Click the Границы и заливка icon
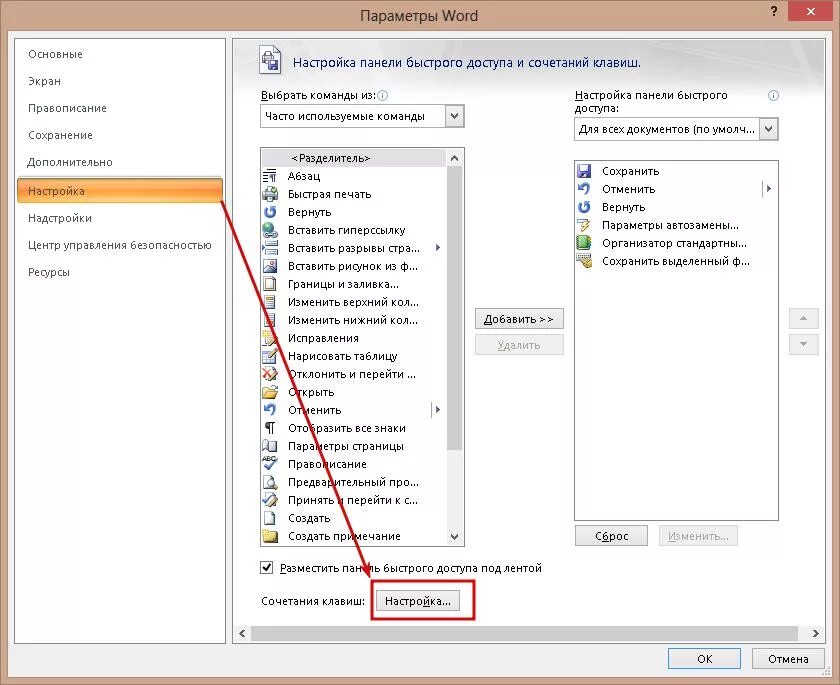This screenshot has height=685, width=840. (269, 284)
